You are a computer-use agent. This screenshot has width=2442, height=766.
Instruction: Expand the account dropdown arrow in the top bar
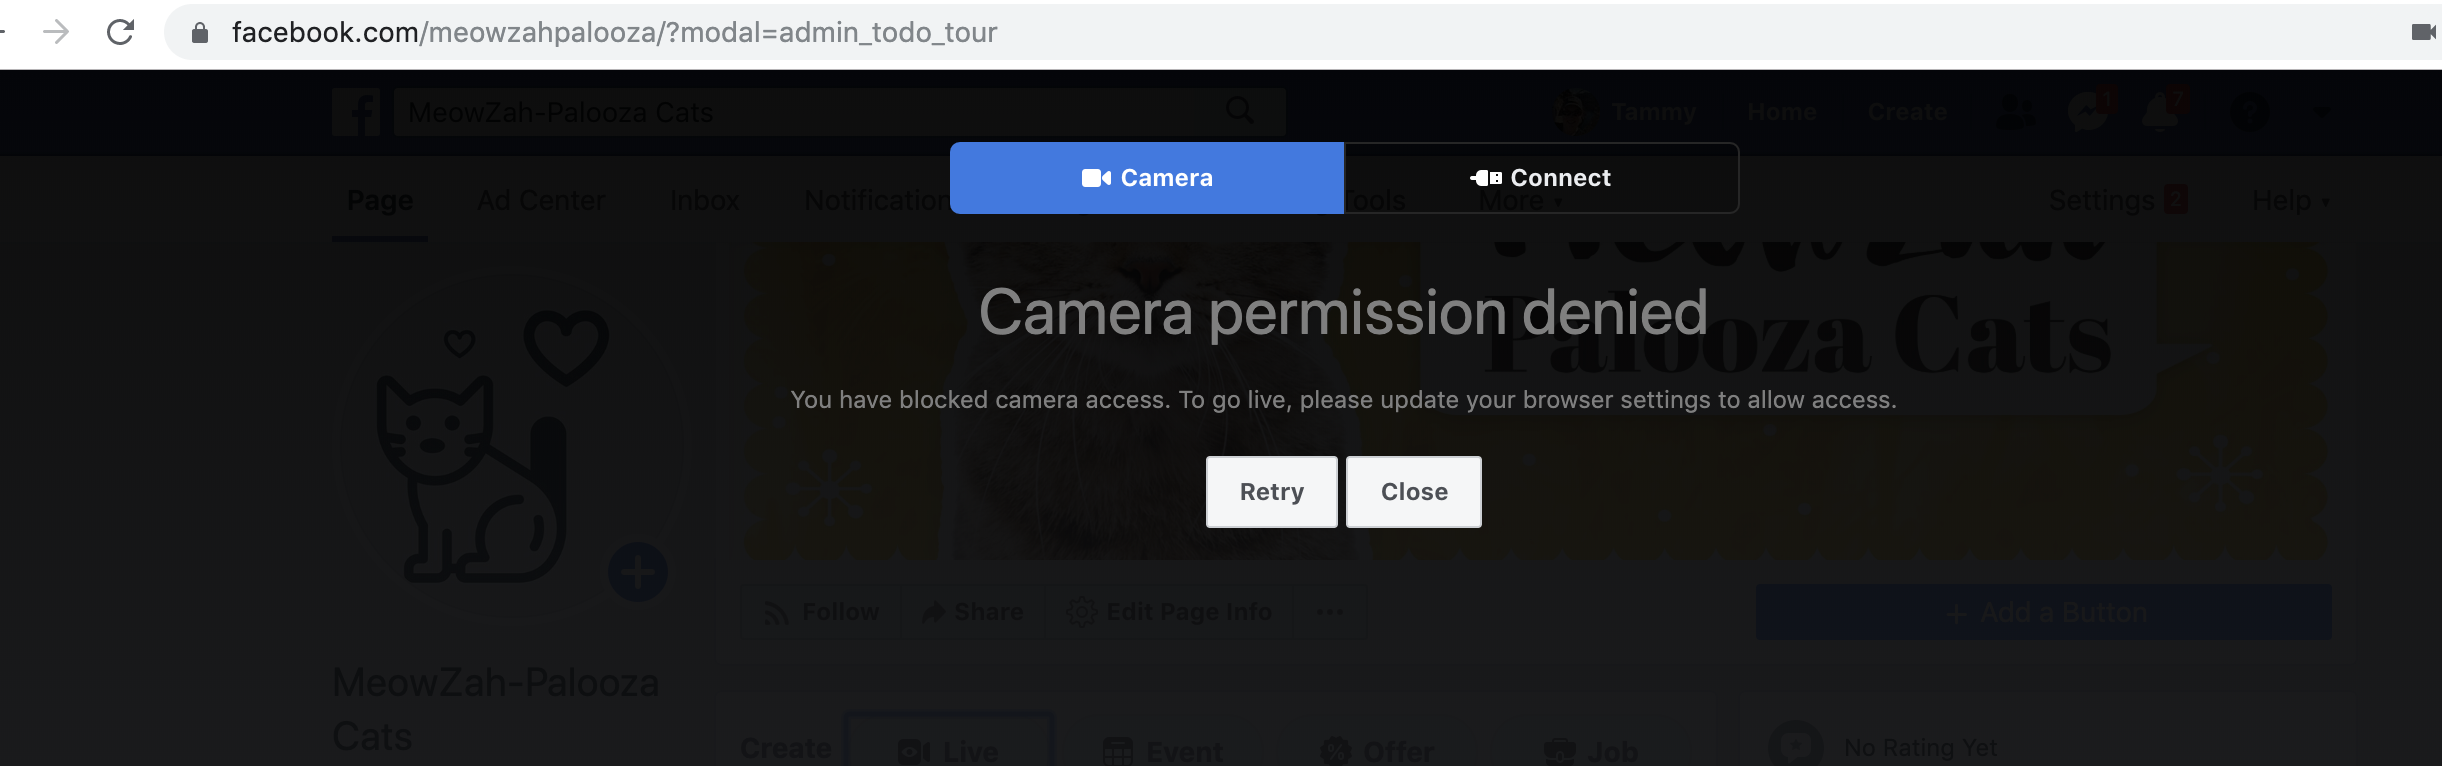tap(2322, 112)
